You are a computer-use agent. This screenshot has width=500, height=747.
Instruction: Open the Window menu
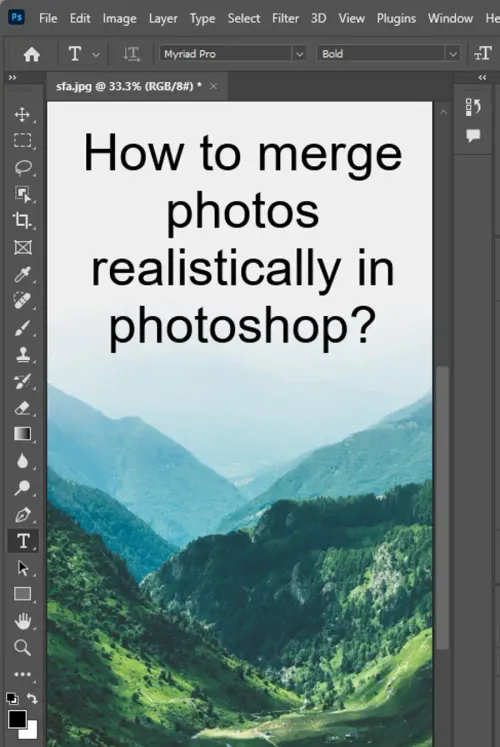[x=450, y=19]
